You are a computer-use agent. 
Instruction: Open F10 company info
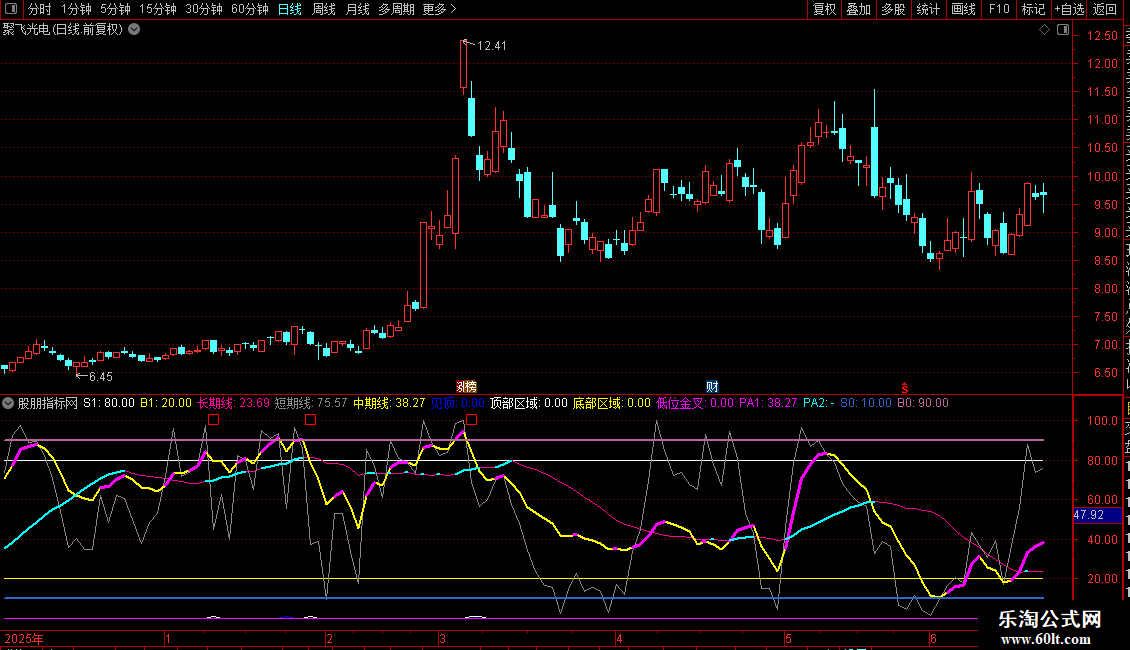(x=999, y=9)
